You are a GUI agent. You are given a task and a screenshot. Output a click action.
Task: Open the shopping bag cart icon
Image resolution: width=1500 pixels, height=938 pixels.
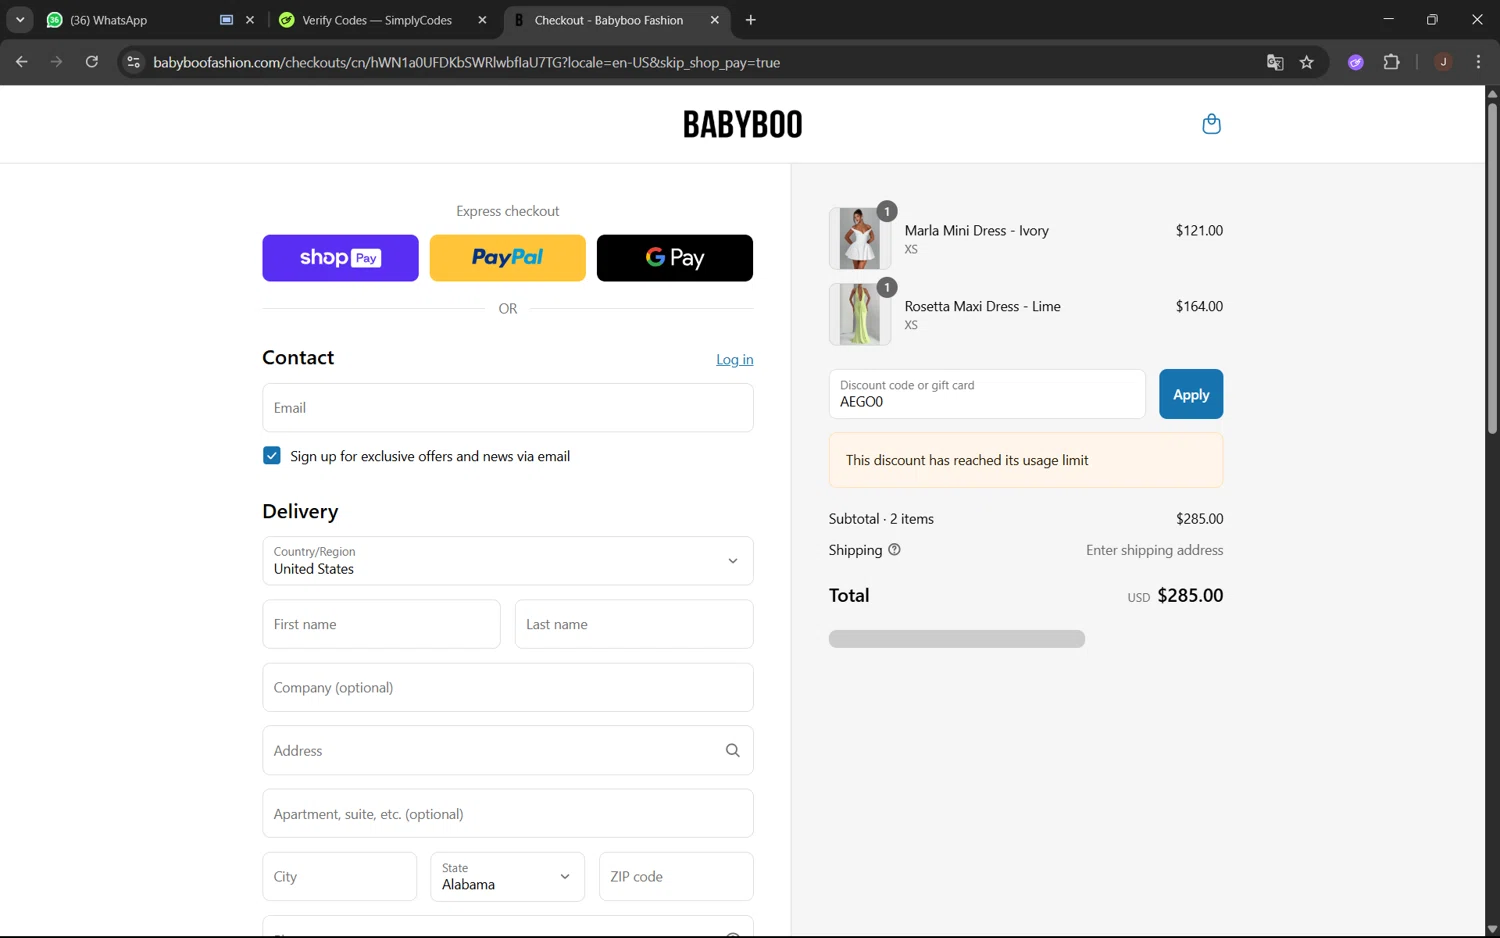(x=1211, y=124)
